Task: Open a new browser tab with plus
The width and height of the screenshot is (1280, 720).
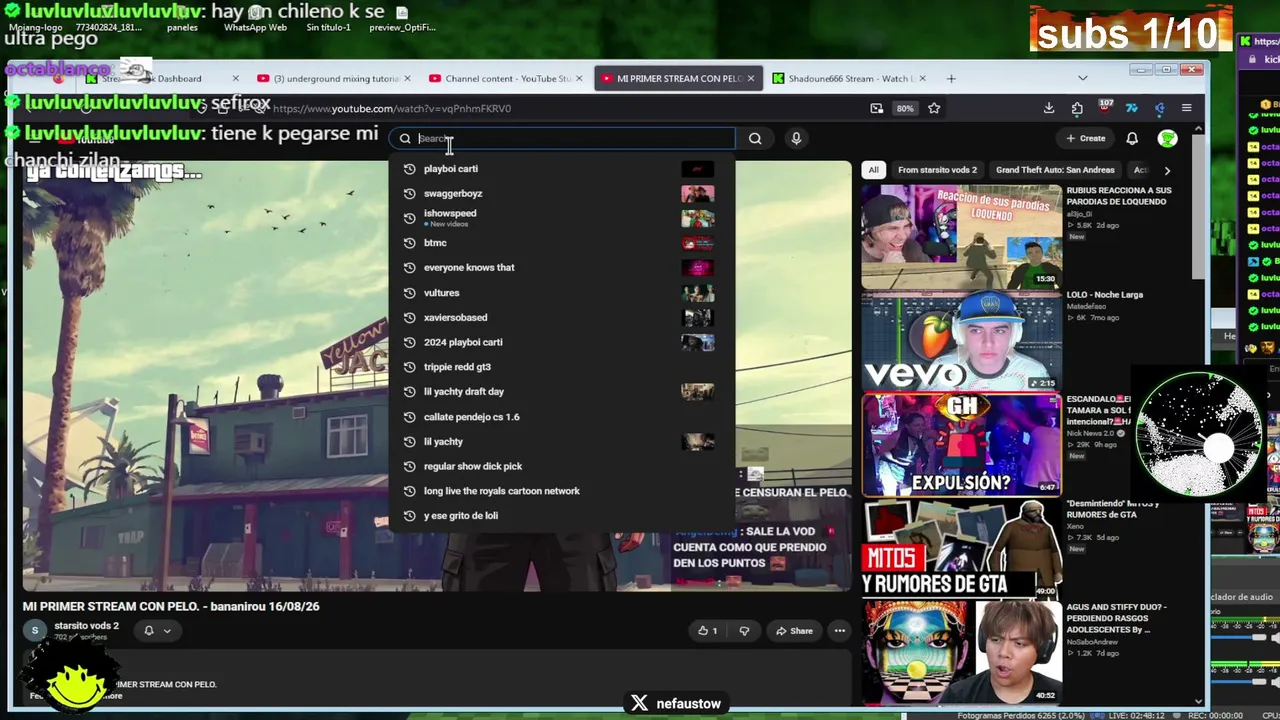Action: coord(951,78)
